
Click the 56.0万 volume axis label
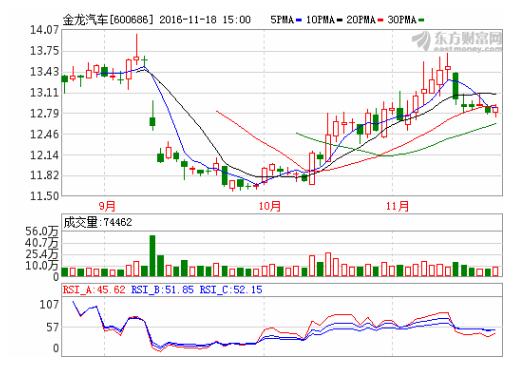coord(42,231)
